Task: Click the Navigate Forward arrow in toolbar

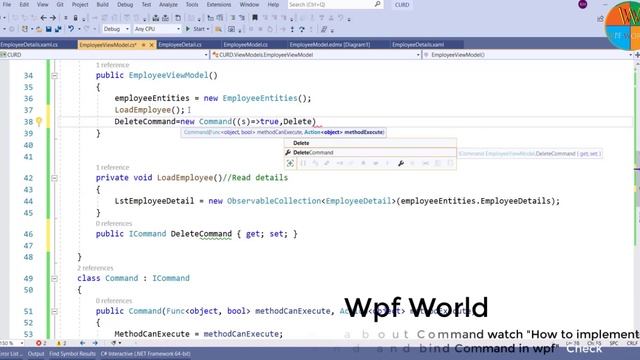Action: [x=53, y=18]
